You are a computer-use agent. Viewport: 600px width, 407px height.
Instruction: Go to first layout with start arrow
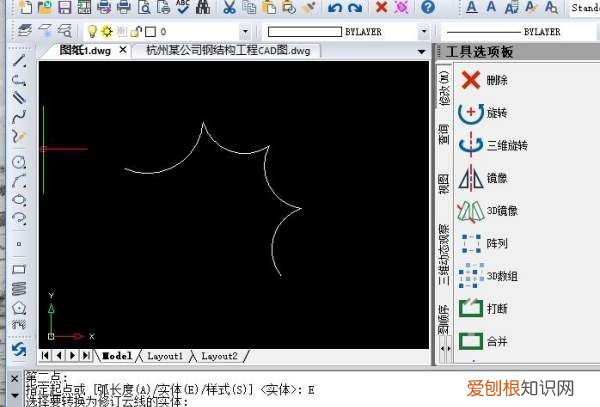pos(45,355)
